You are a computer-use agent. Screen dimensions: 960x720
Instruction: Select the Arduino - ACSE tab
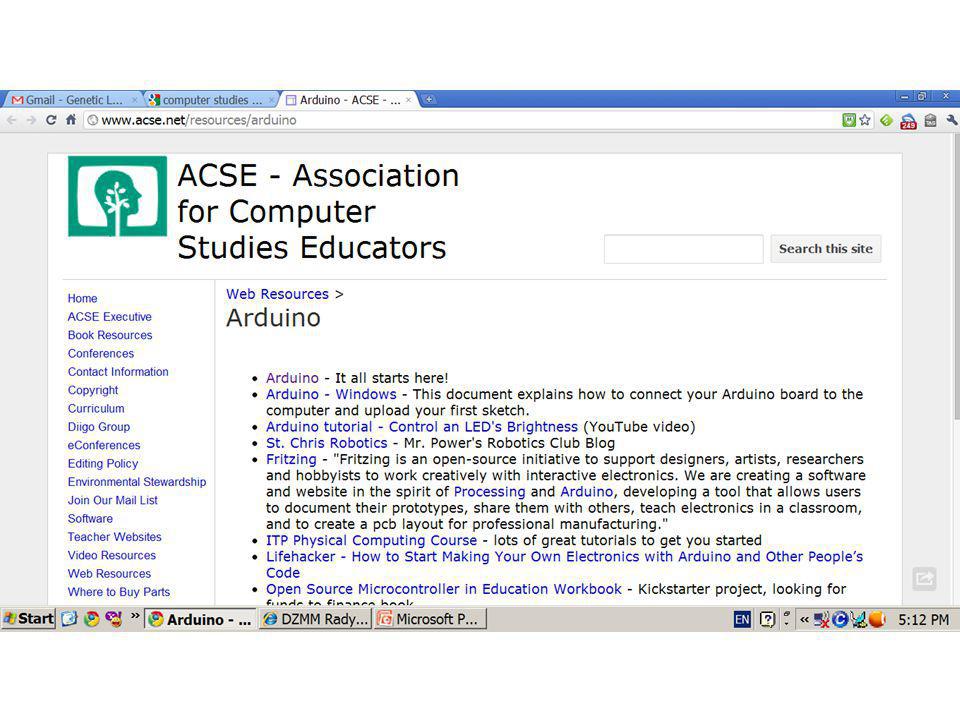pos(349,100)
